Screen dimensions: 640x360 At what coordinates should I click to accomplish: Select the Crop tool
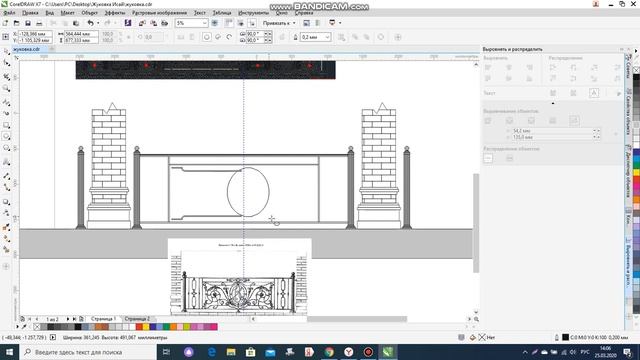6,77
